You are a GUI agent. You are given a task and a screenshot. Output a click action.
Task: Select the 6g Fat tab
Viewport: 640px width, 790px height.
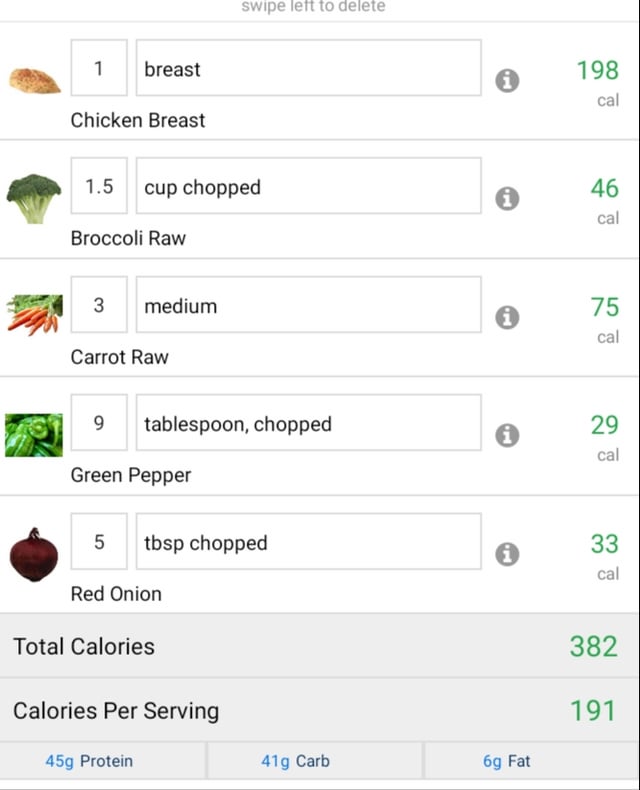(x=532, y=760)
